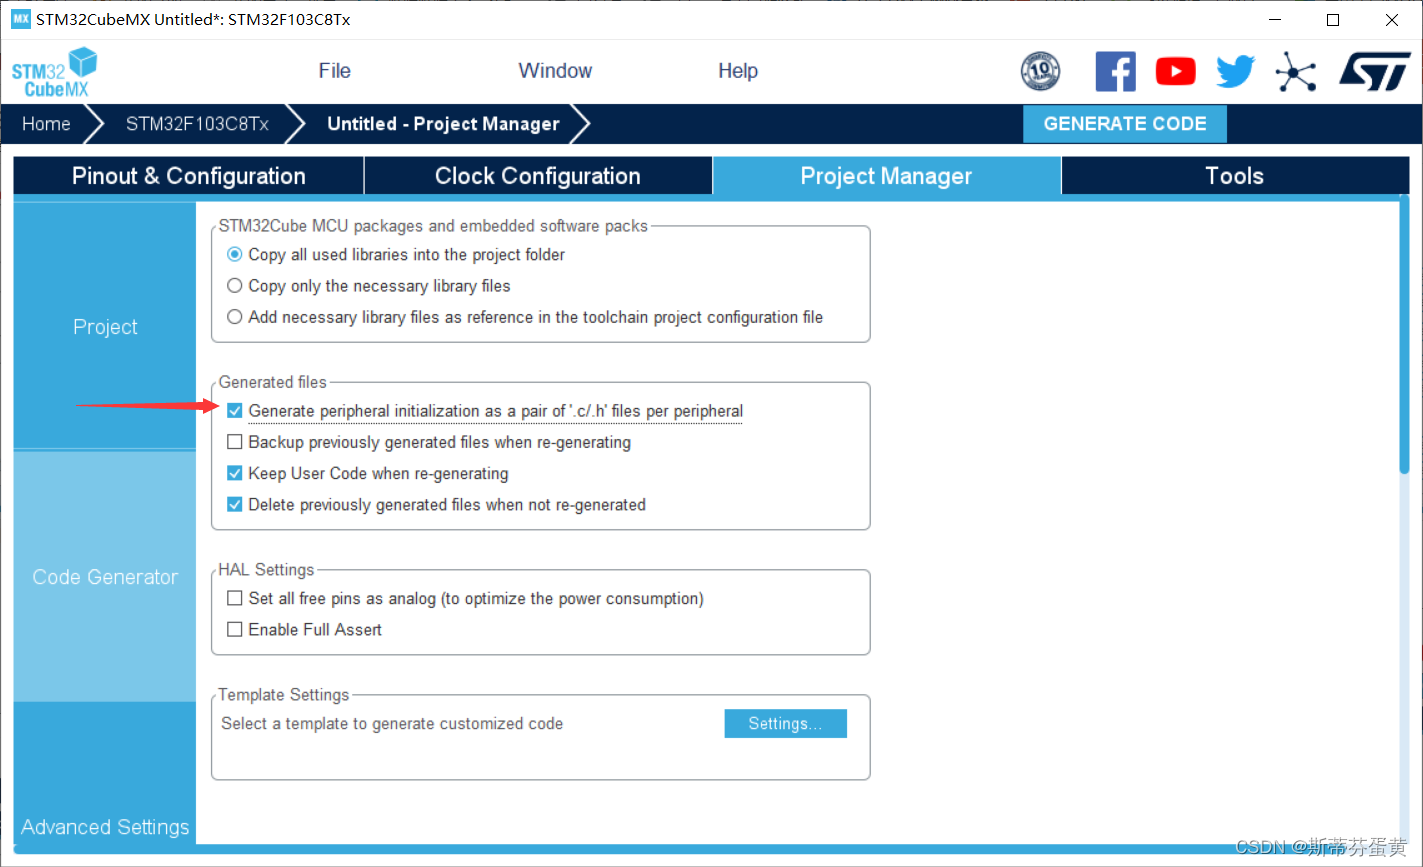Go to Home breadcrumb
The image size is (1423, 867).
(x=47, y=124)
